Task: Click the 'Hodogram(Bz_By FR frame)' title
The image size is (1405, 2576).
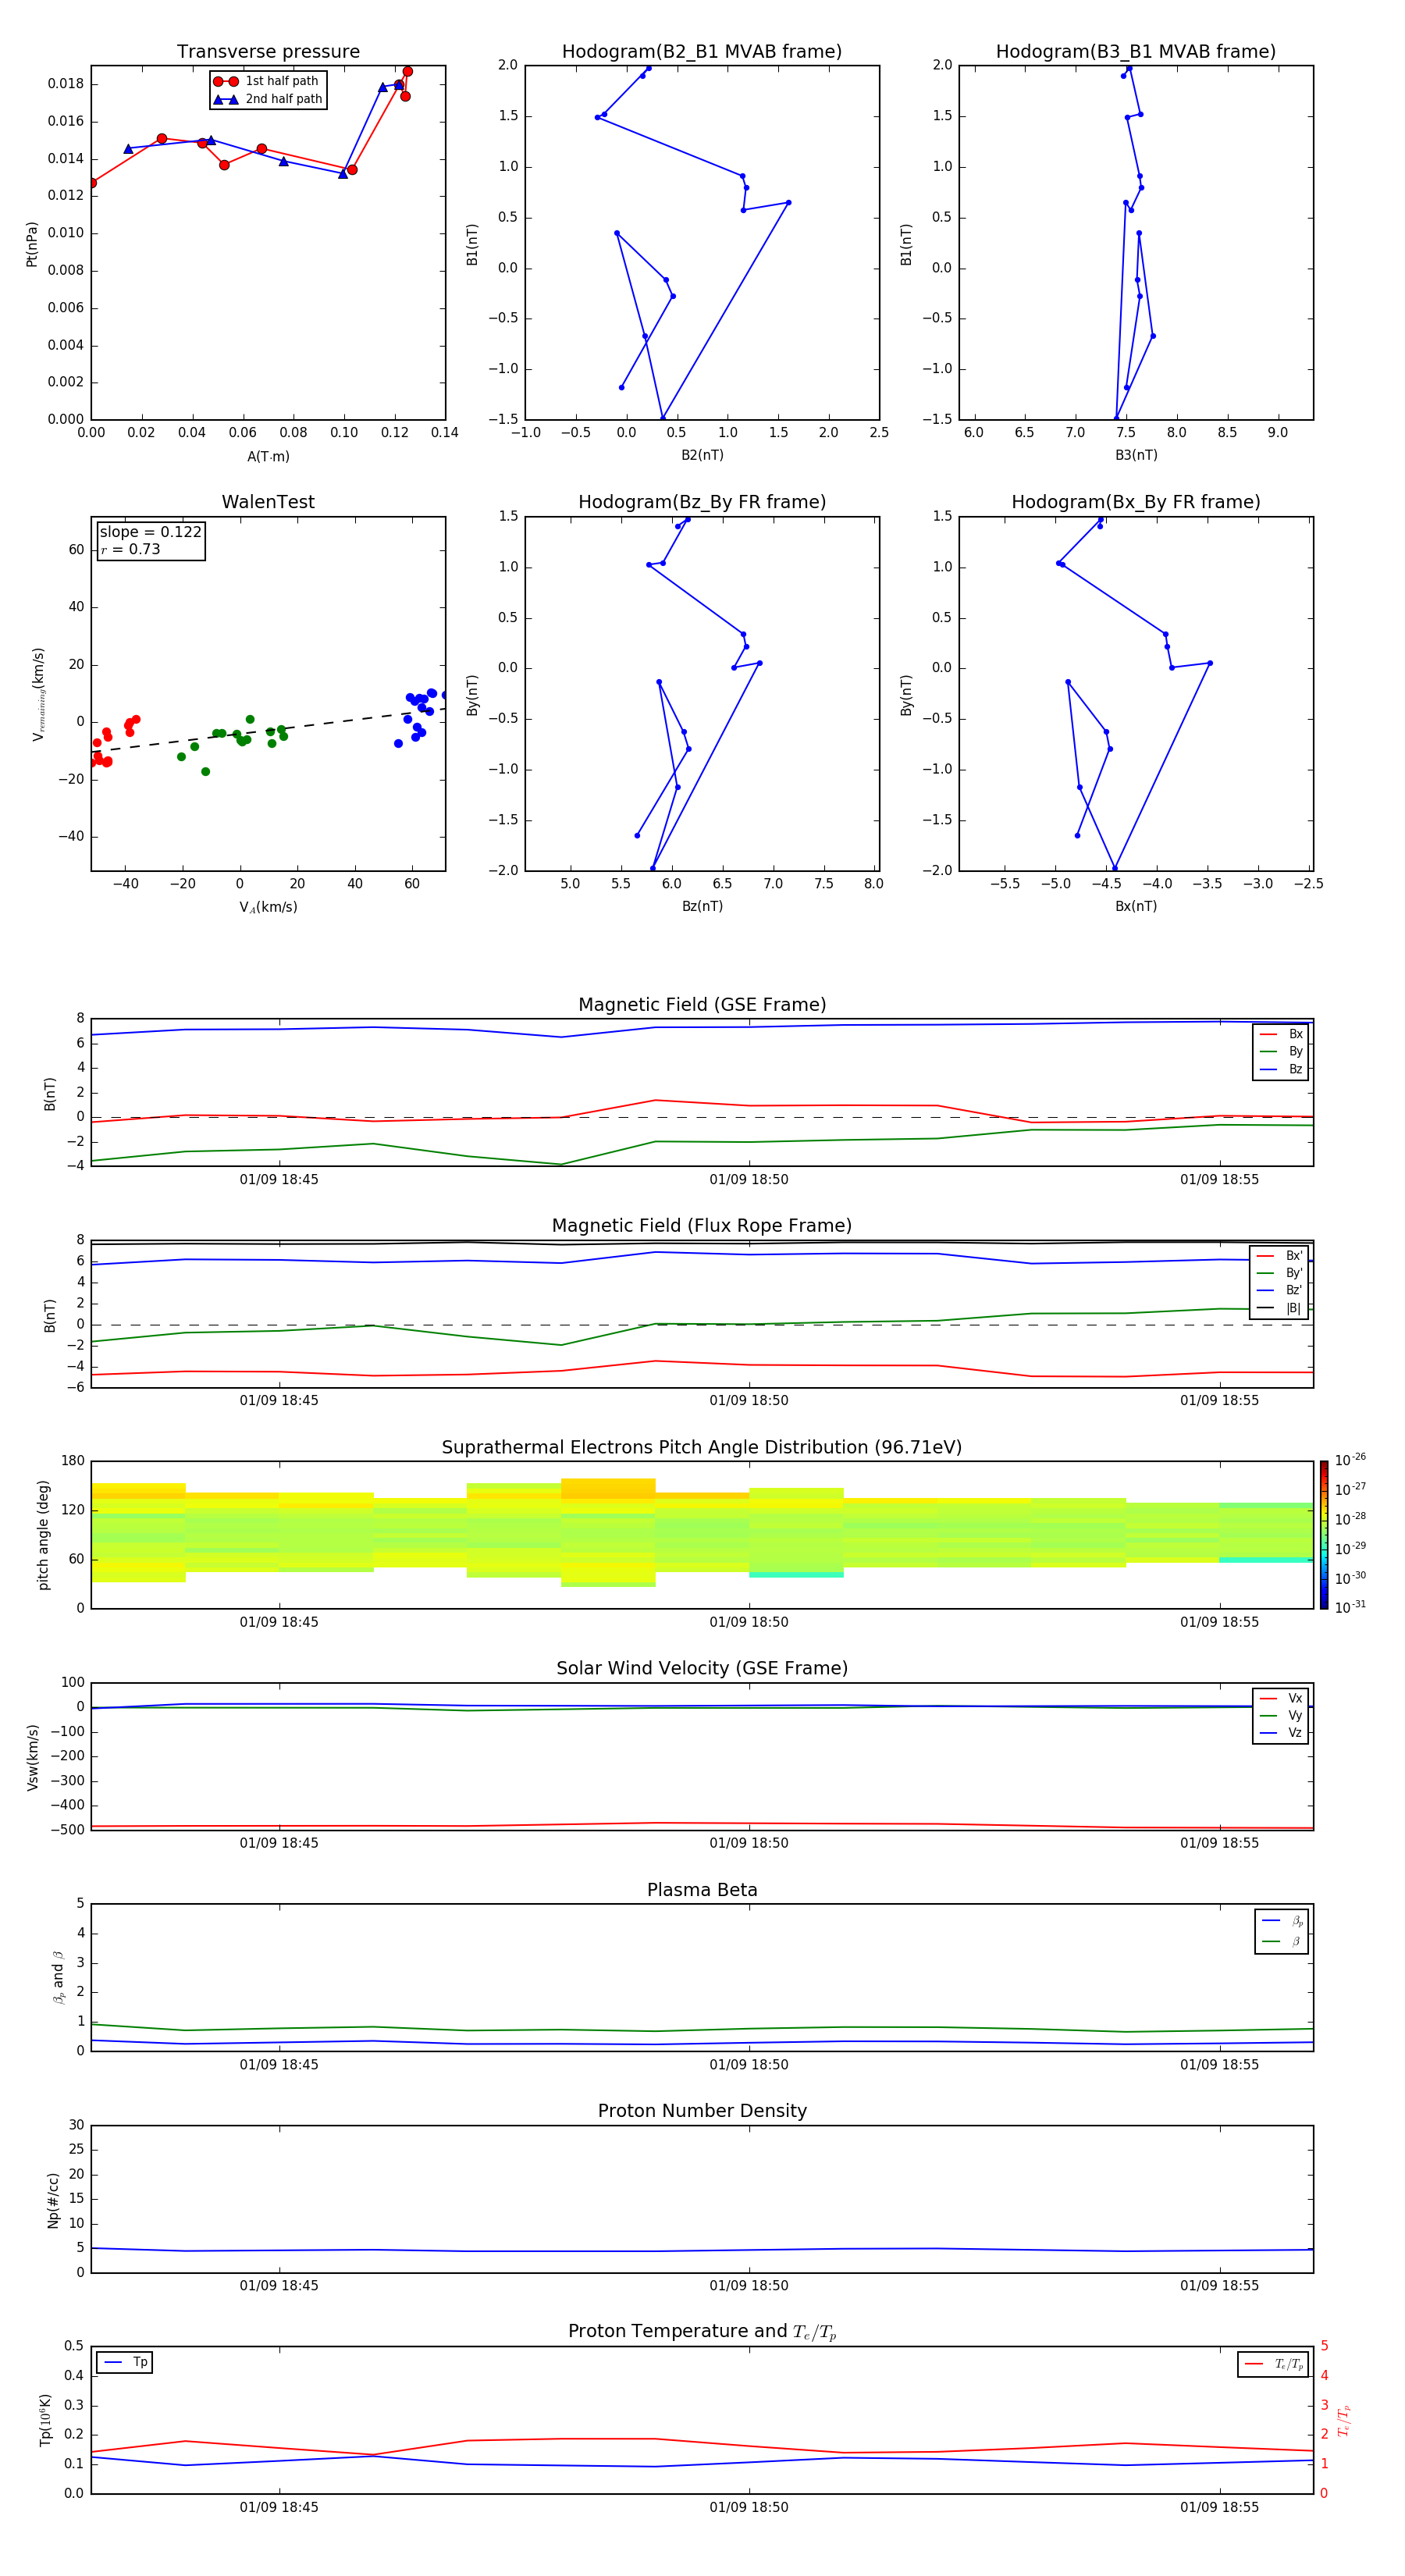Action: point(702,502)
